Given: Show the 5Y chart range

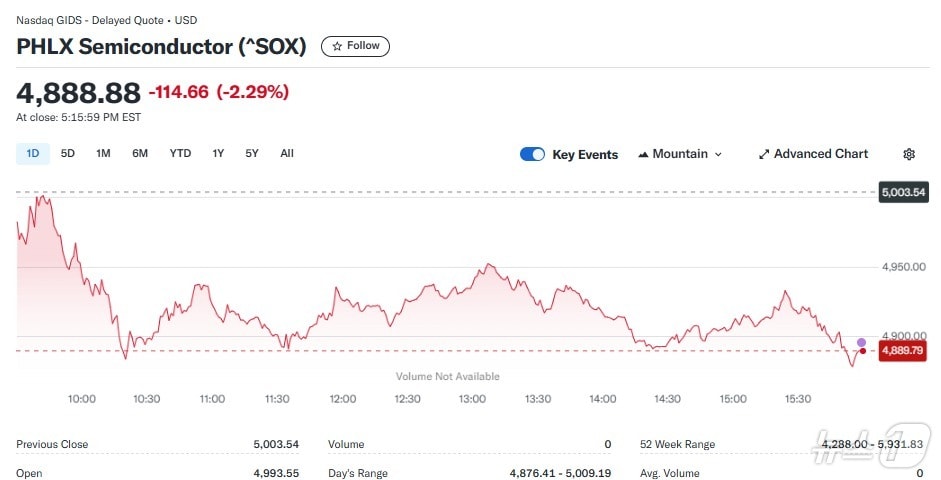Looking at the screenshot, I should [252, 153].
